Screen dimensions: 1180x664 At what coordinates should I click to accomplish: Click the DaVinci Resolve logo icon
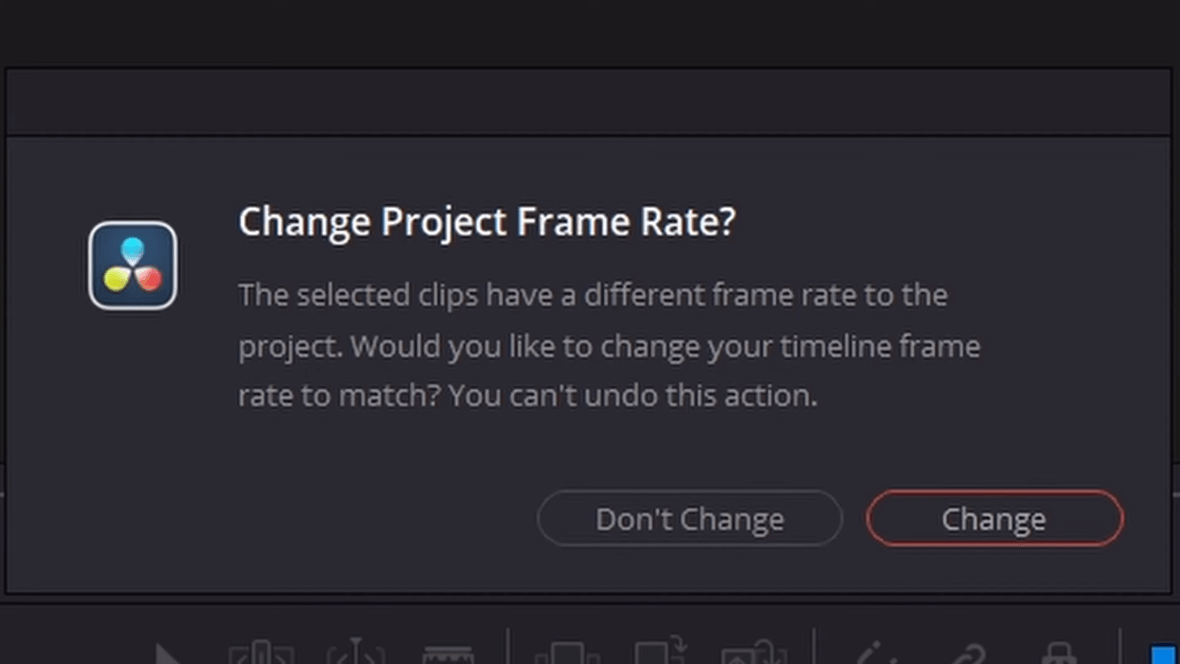pos(132,265)
